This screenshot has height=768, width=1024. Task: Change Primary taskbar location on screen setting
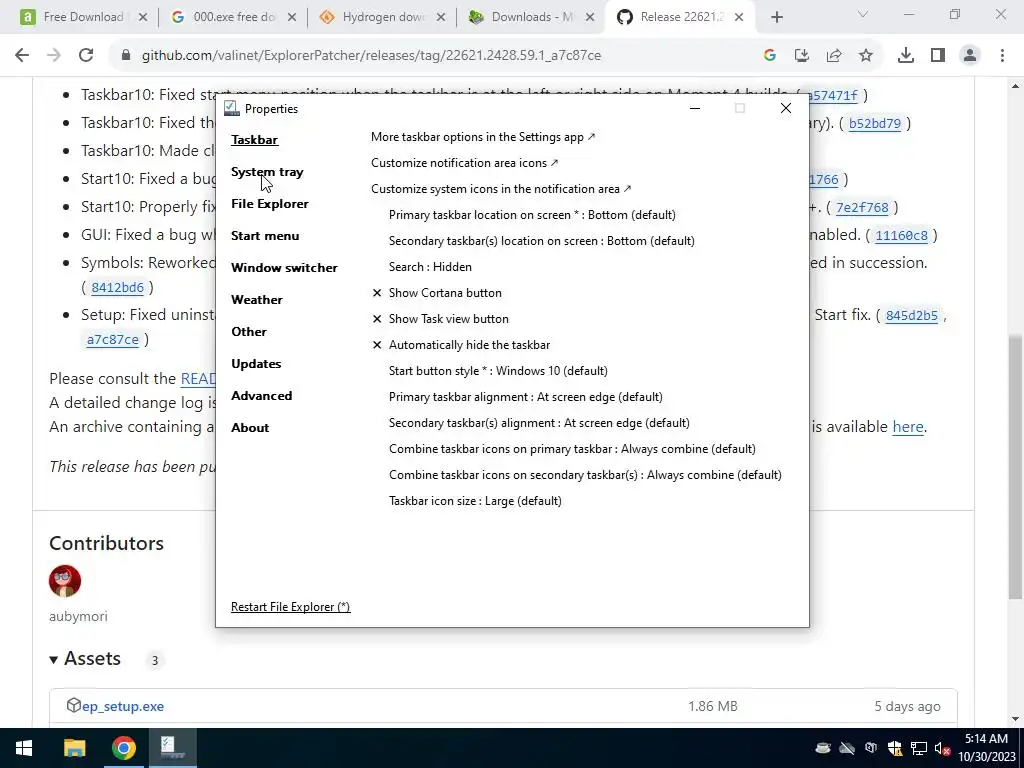(532, 215)
